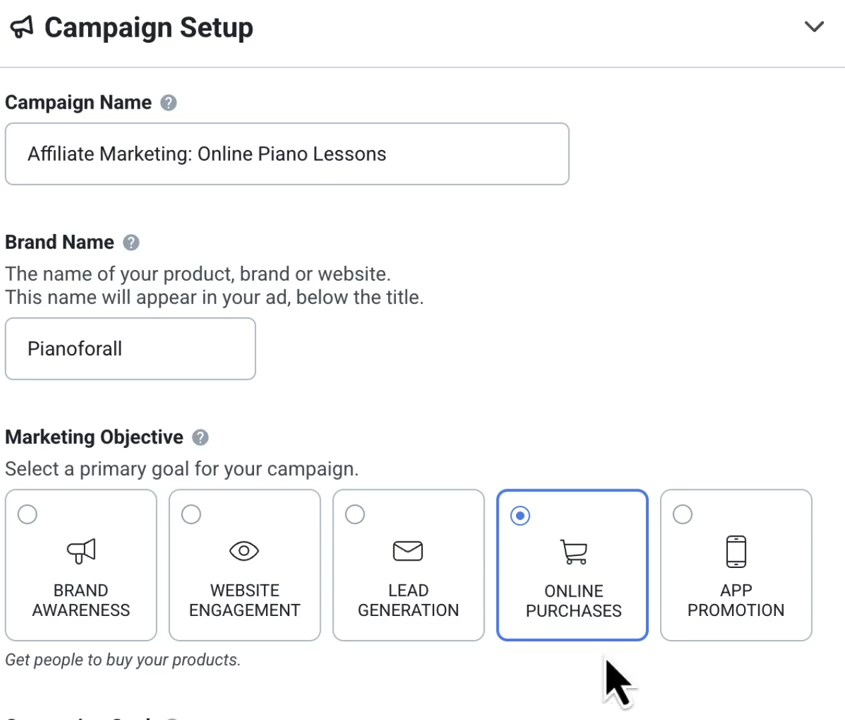Click the APP PROMOTION label text
This screenshot has width=845, height=720.
click(736, 600)
